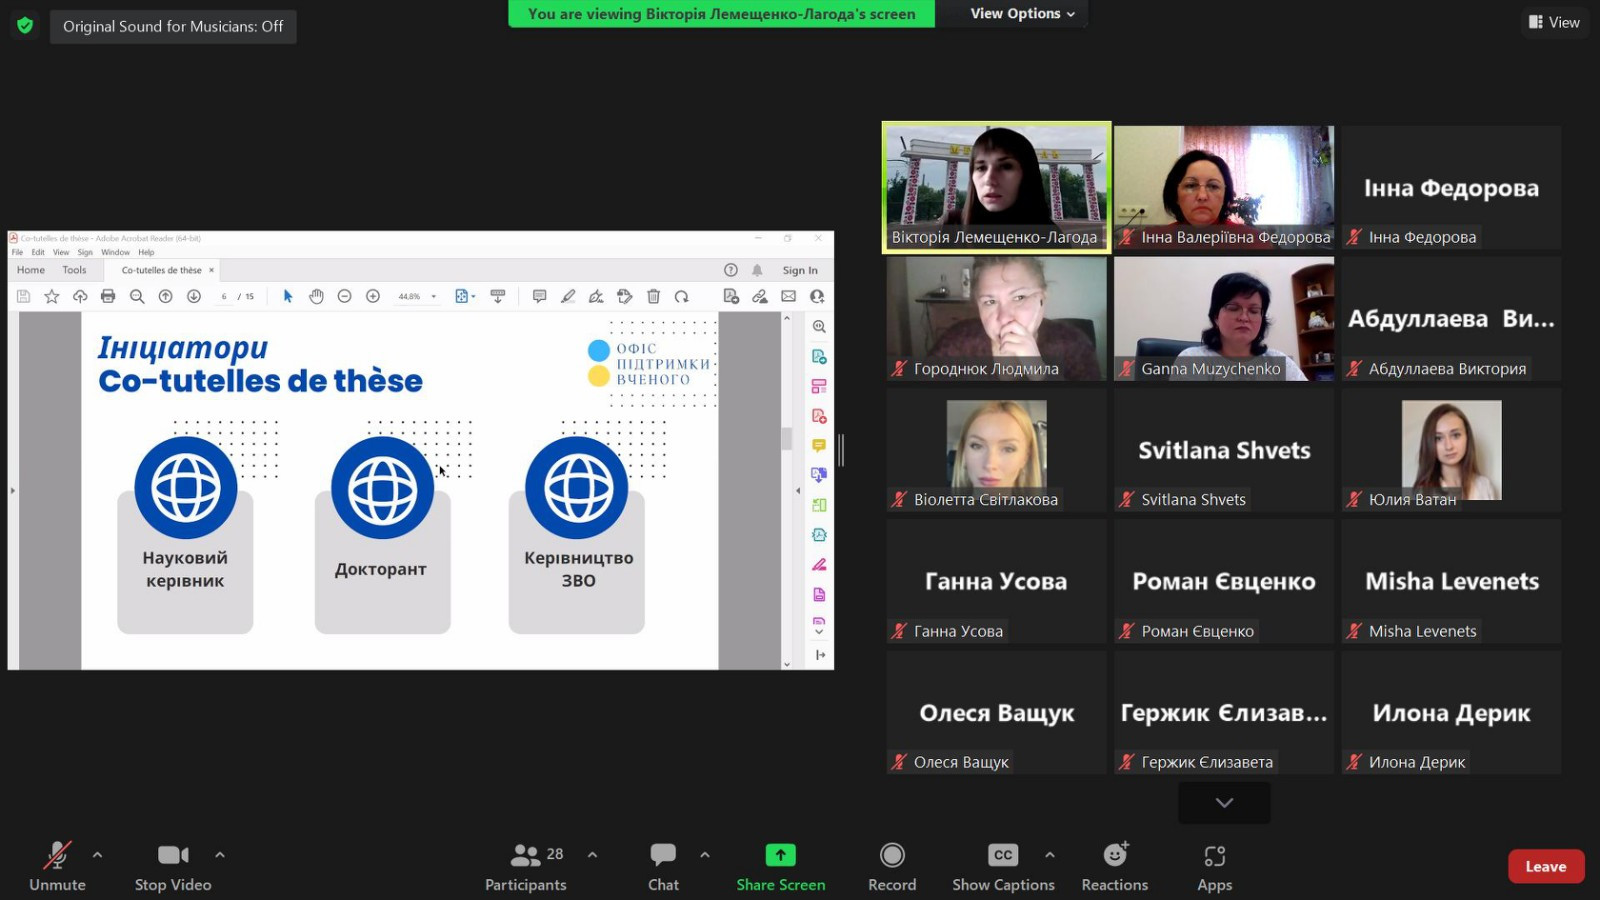Open the Help menu in Acrobat
The height and width of the screenshot is (900, 1600).
click(x=146, y=252)
